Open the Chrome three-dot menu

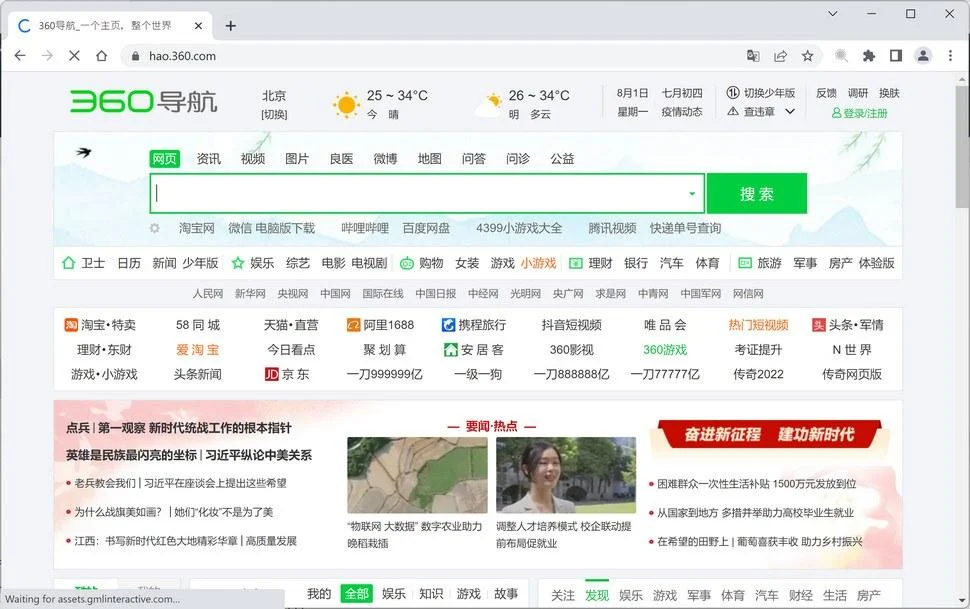pos(950,56)
